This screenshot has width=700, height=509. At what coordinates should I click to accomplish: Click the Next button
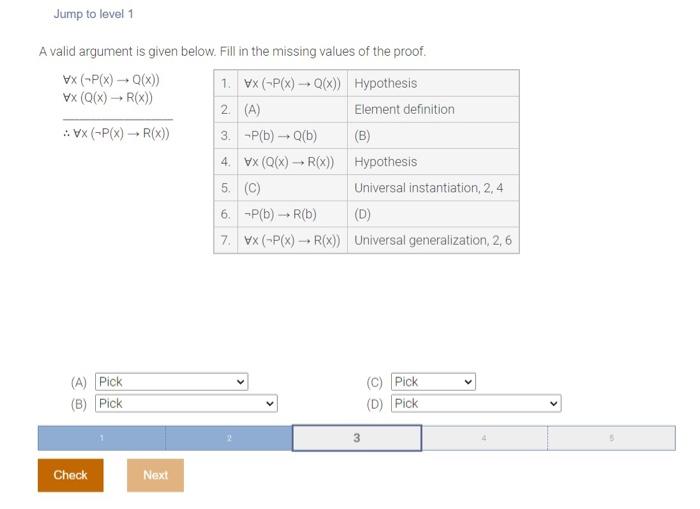click(x=155, y=475)
